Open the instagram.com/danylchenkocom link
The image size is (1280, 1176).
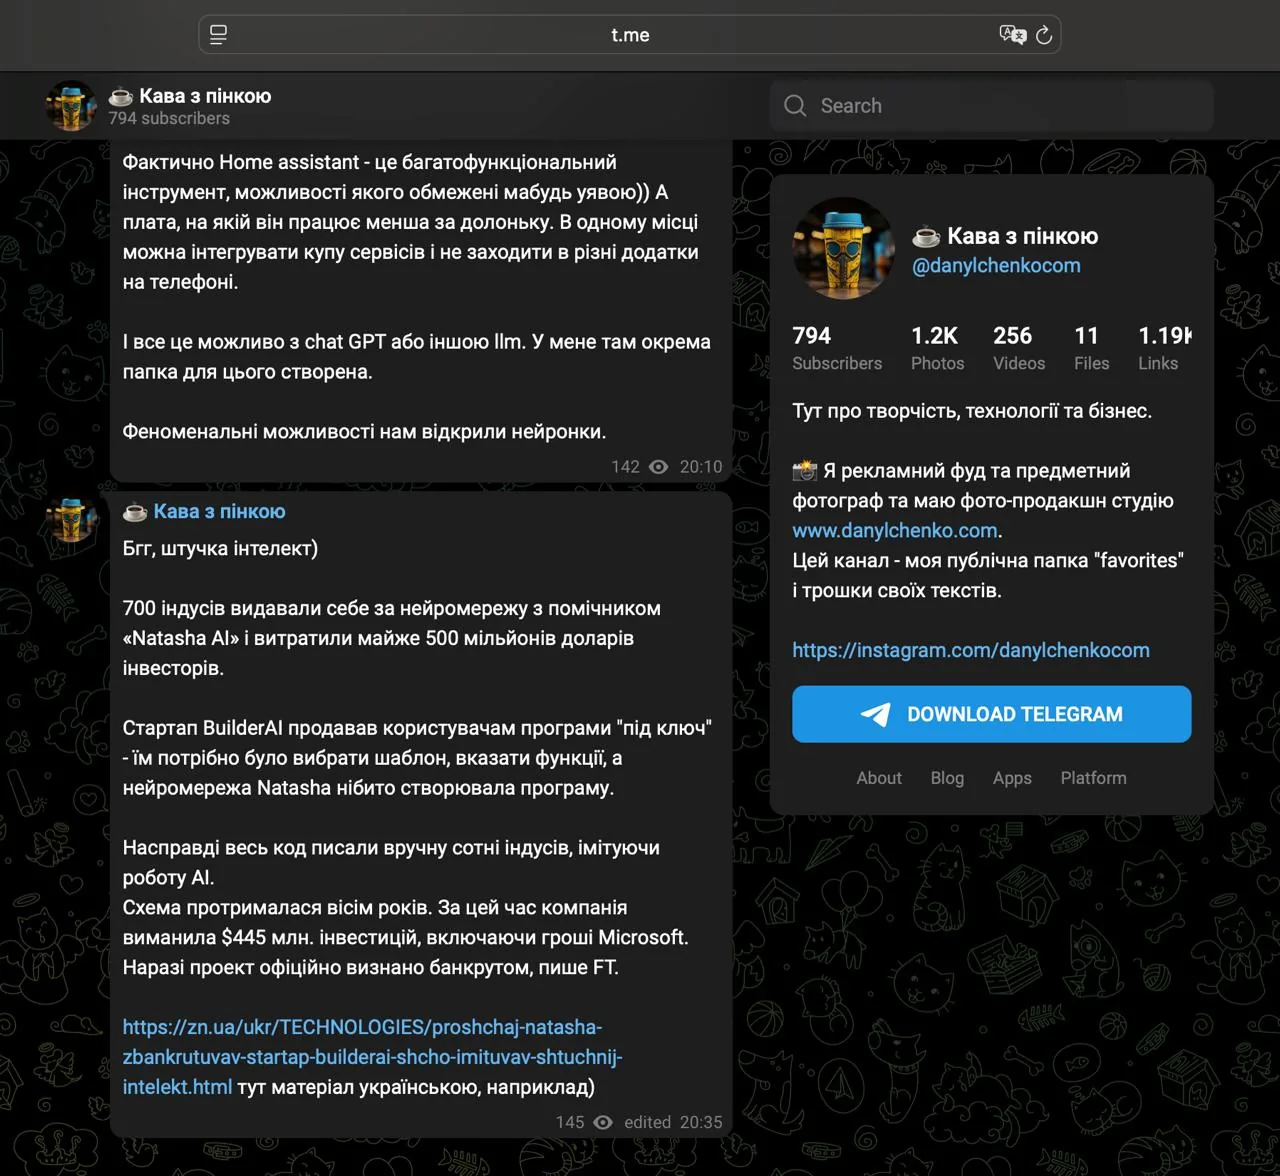[971, 650]
